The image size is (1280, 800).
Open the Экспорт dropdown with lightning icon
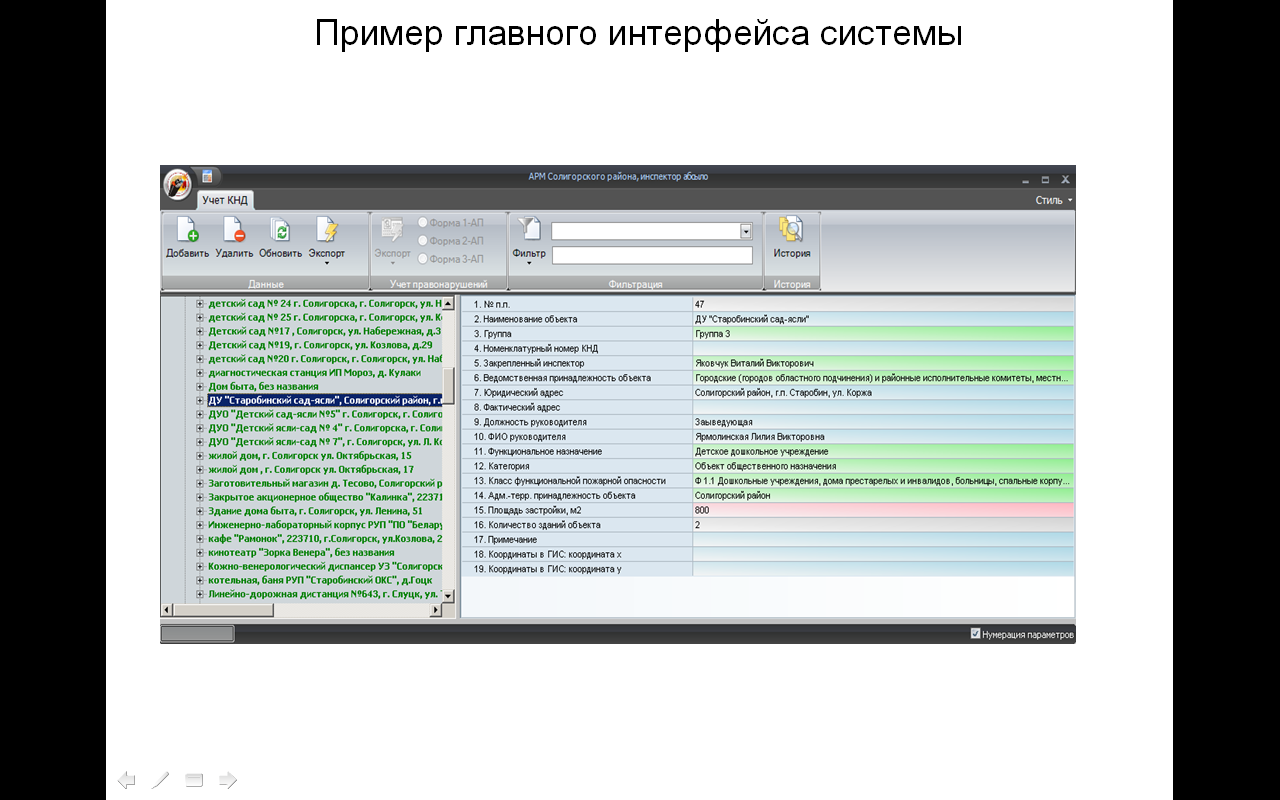326,235
